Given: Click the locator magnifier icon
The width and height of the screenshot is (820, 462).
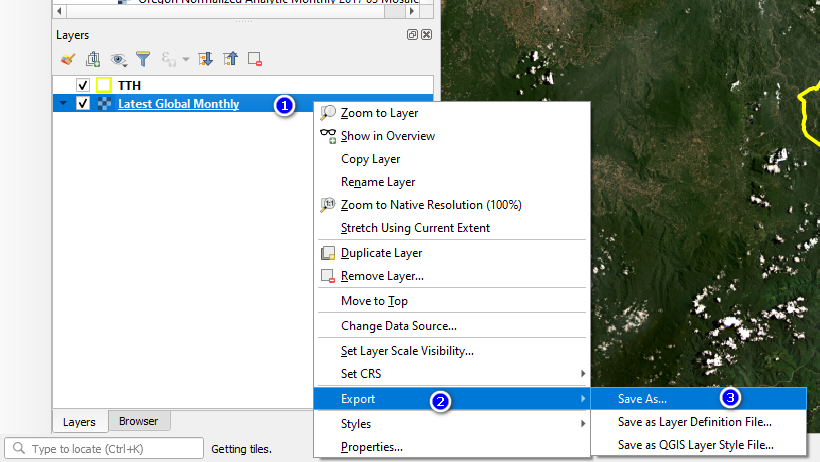Looking at the screenshot, I should [x=19, y=448].
